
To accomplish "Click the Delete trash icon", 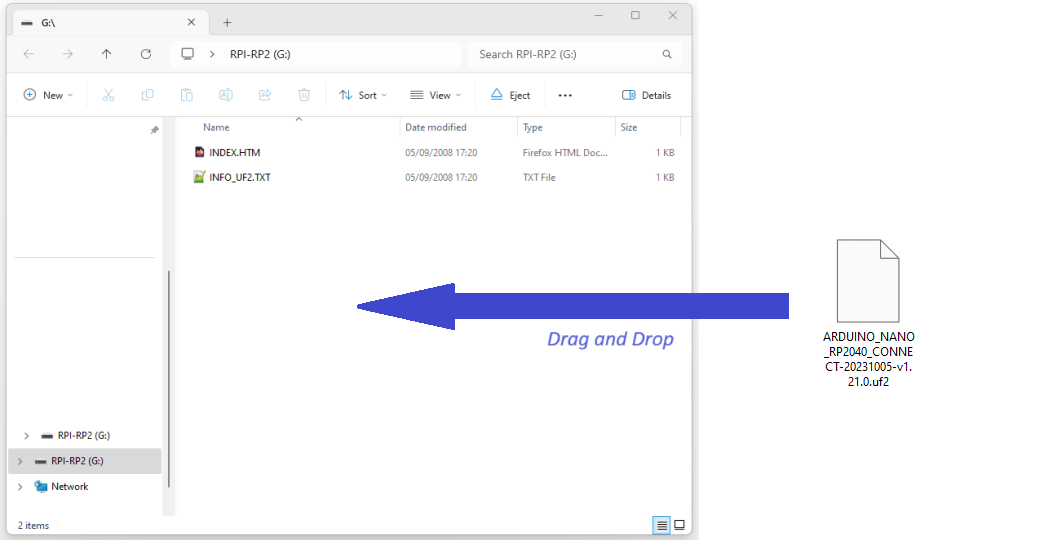I will 304,95.
